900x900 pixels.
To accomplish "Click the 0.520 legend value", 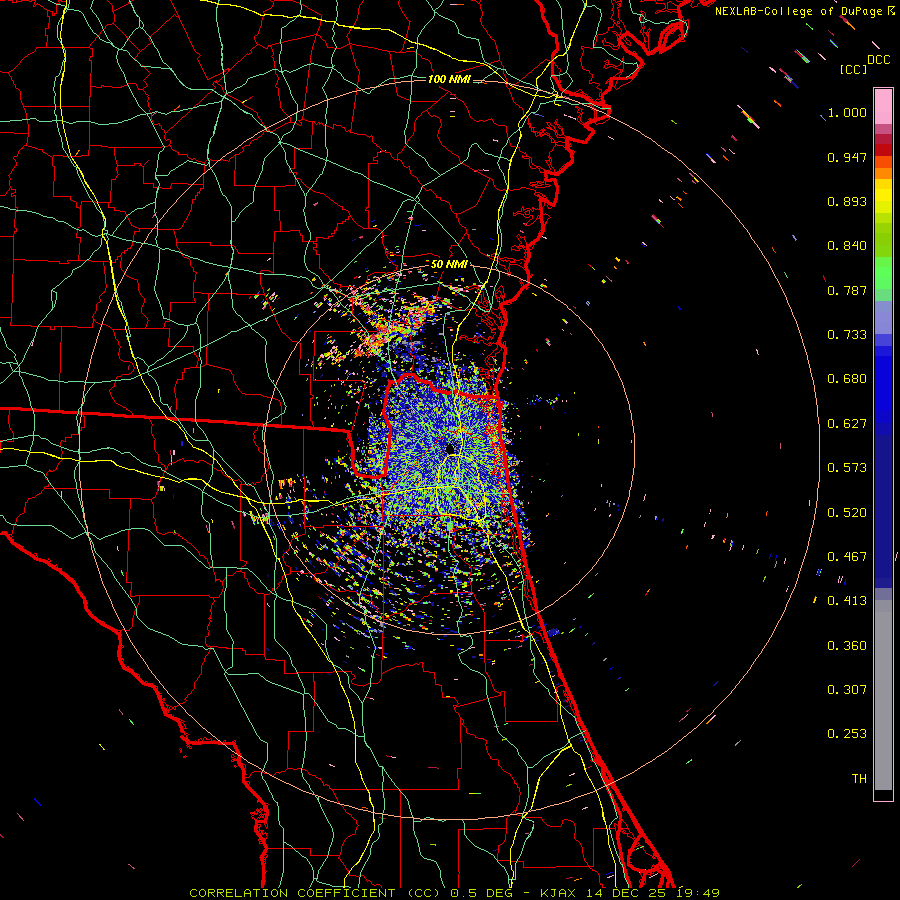I will (x=847, y=513).
